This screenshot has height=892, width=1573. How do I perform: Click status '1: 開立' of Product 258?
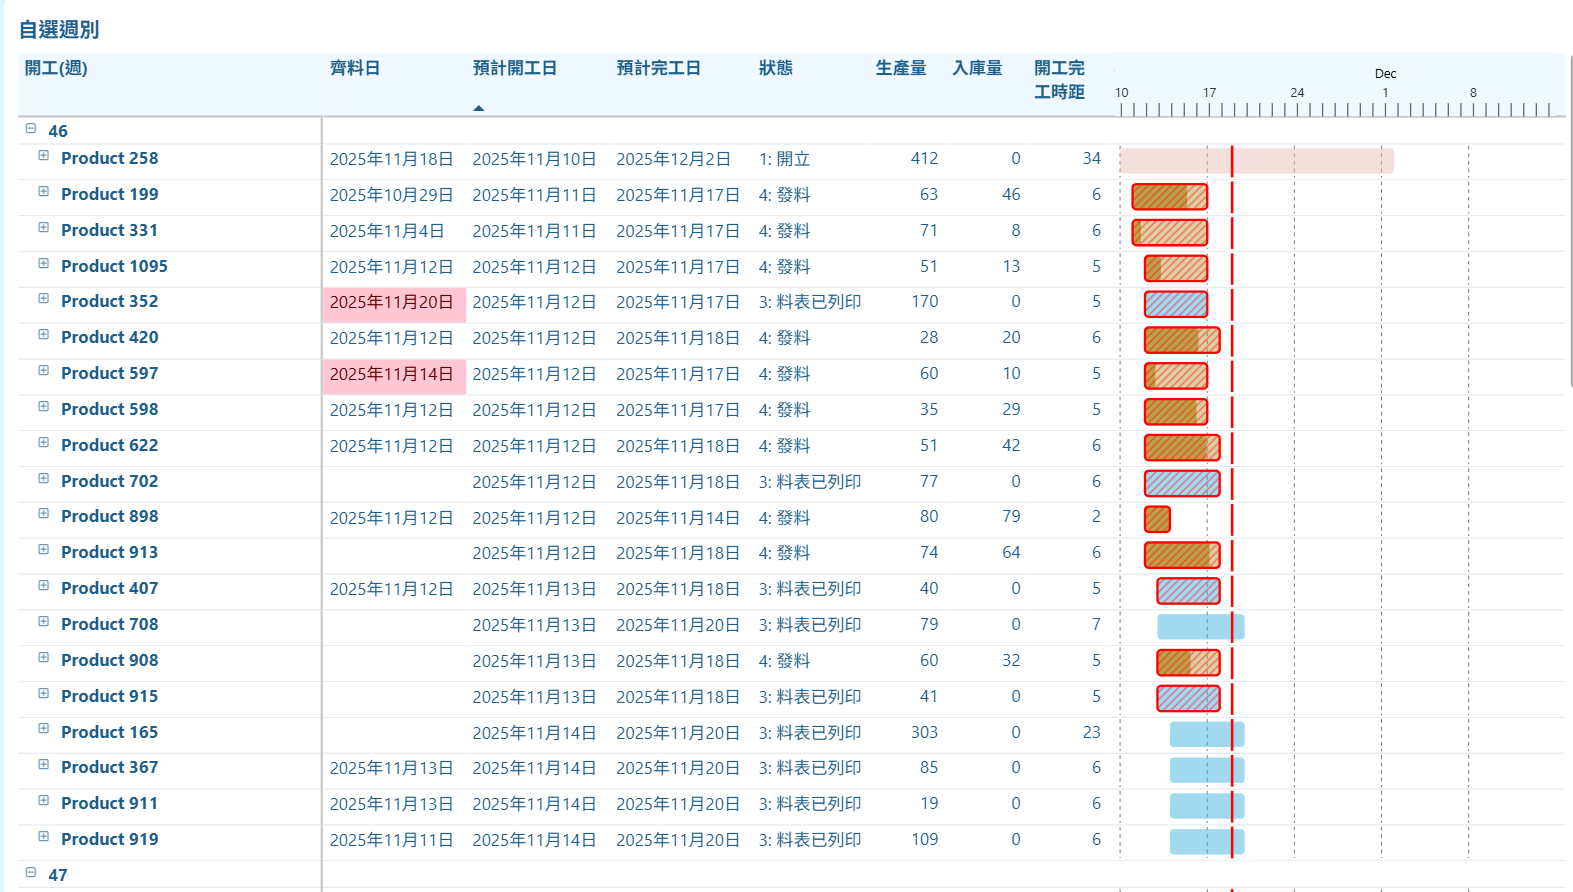point(784,159)
